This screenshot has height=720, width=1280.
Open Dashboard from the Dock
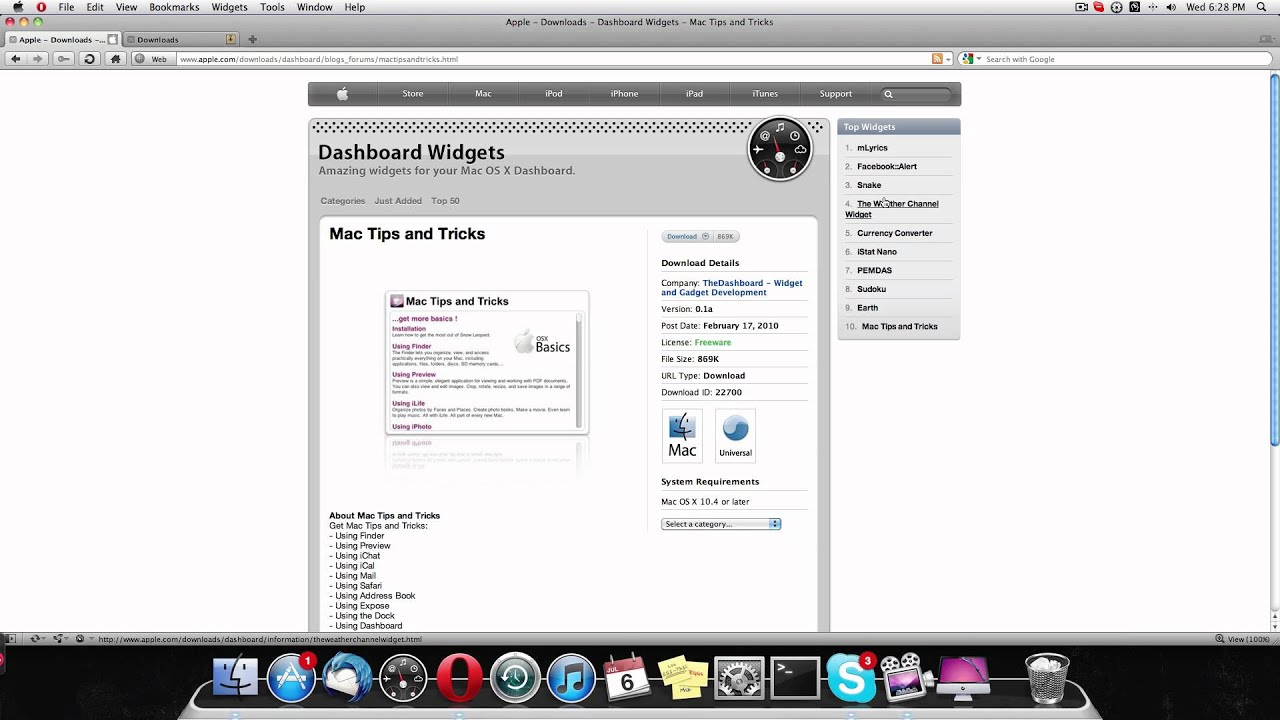404,678
